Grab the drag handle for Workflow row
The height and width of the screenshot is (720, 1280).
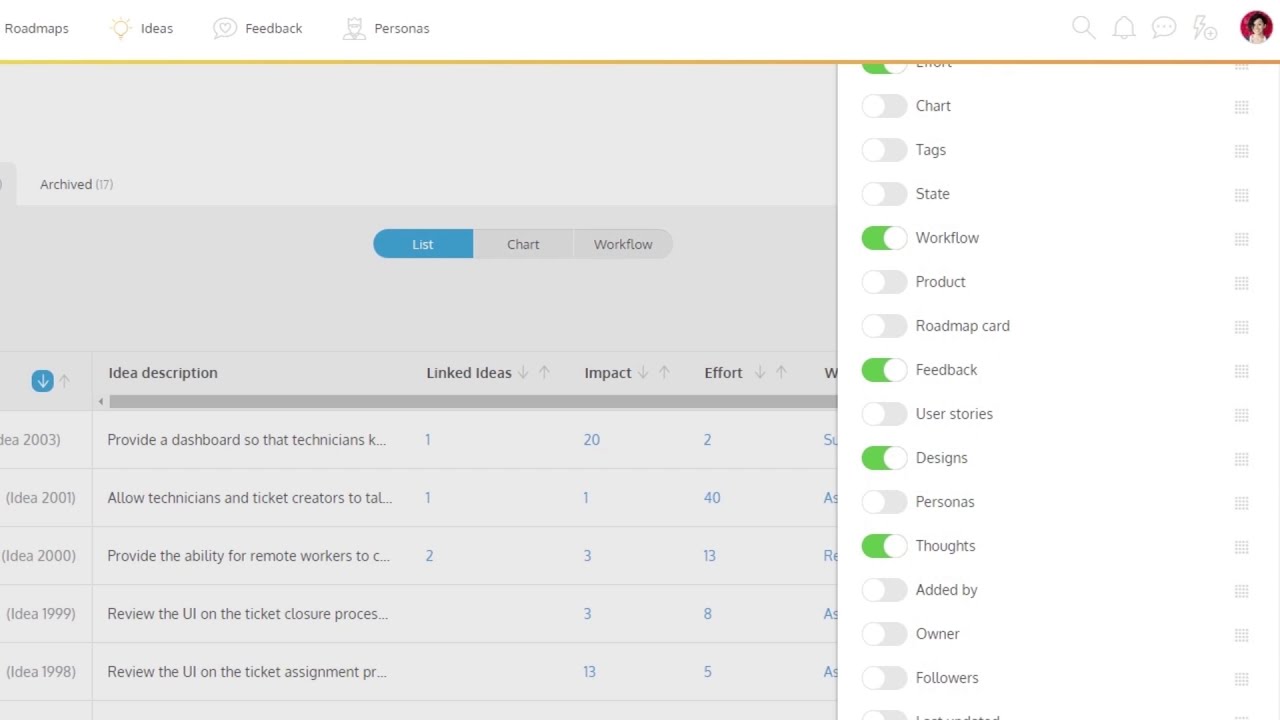(1241, 239)
